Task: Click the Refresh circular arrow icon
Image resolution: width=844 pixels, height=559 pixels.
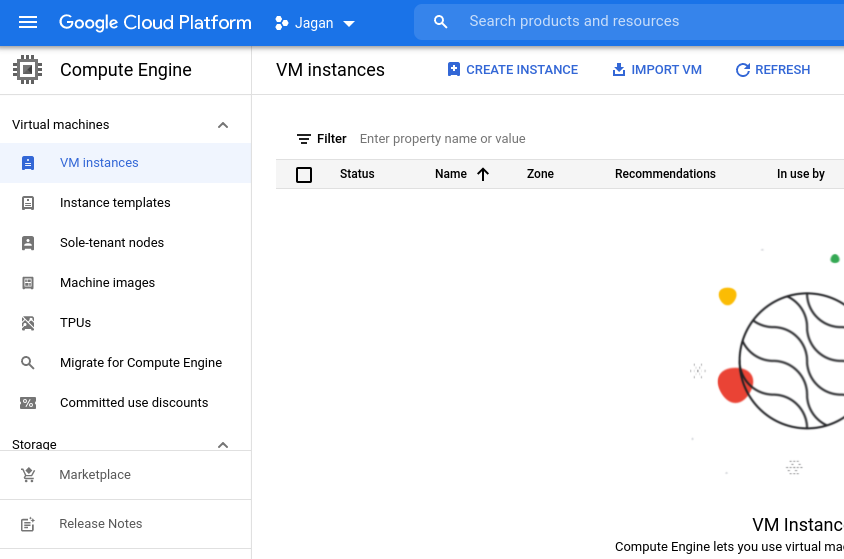Action: [x=743, y=70]
